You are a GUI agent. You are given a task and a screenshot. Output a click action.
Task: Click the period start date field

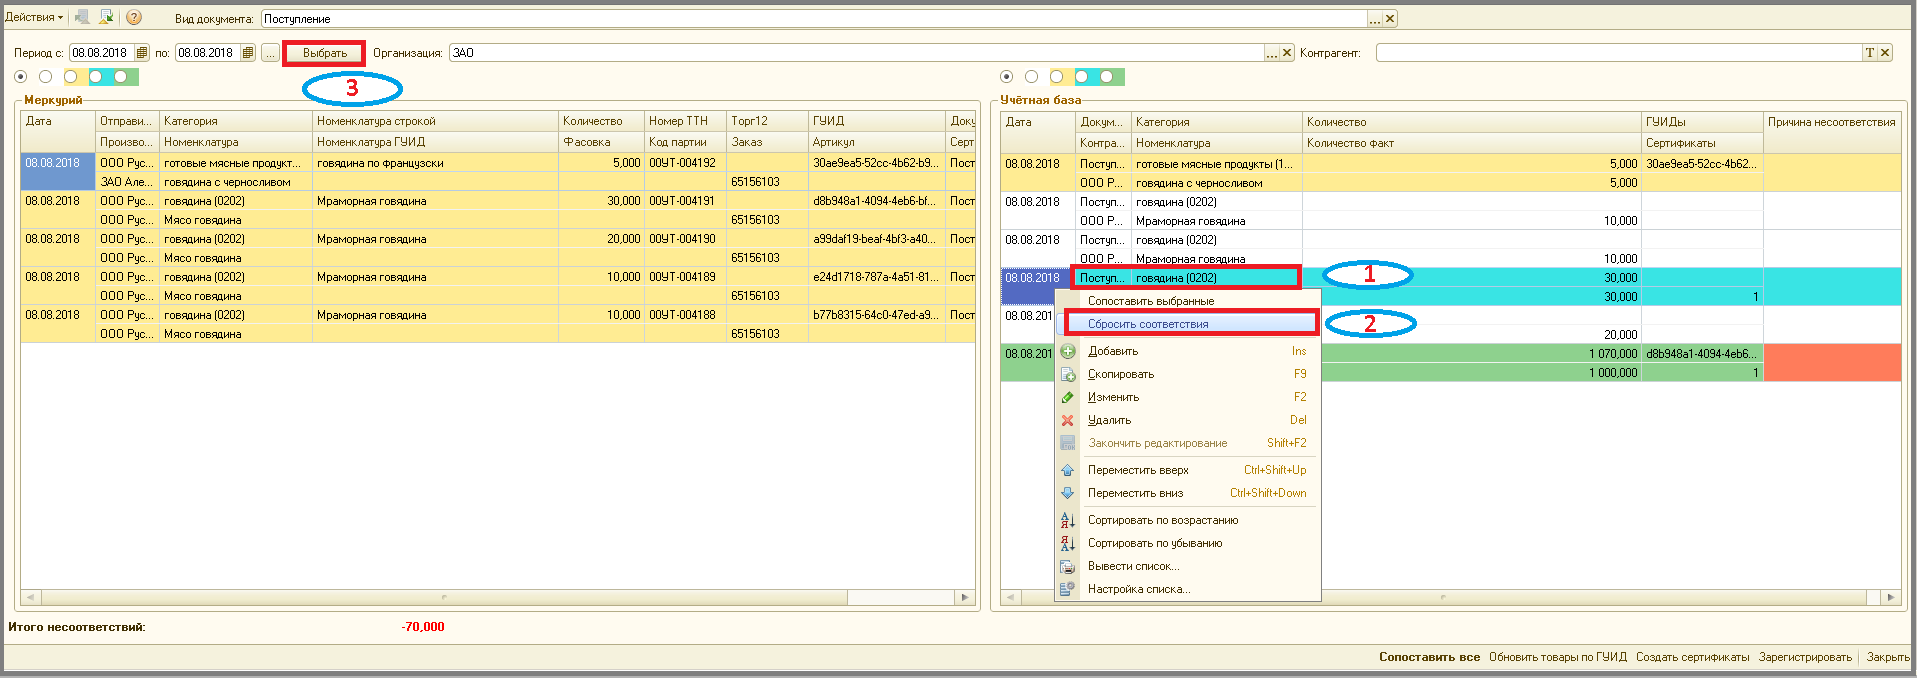pos(101,53)
